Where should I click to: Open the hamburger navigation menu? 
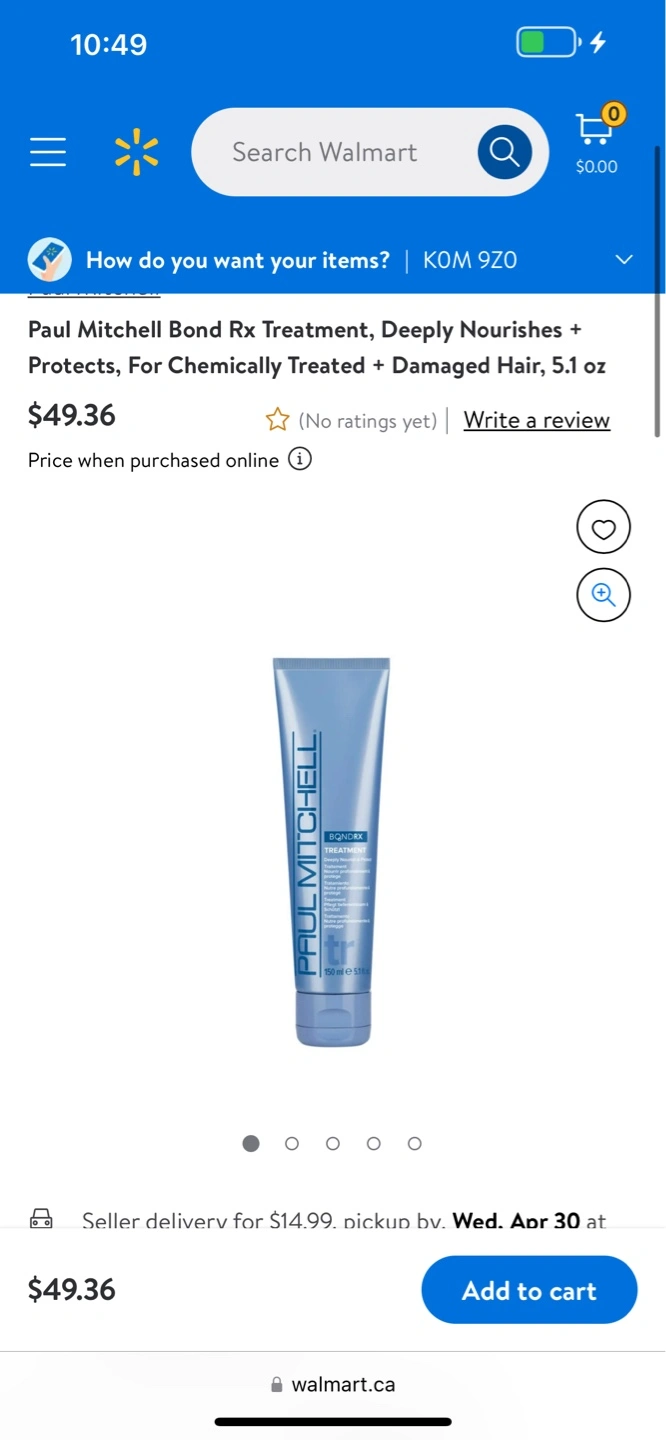point(48,152)
